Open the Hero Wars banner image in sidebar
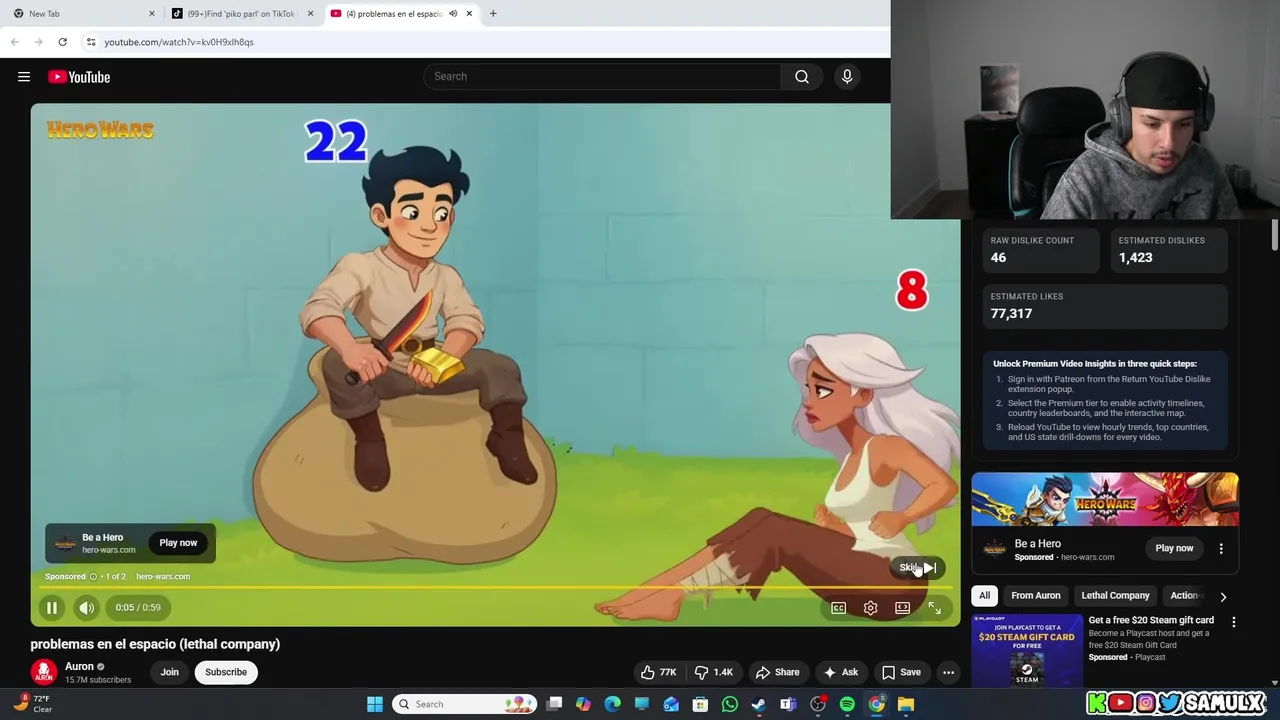 point(1105,499)
